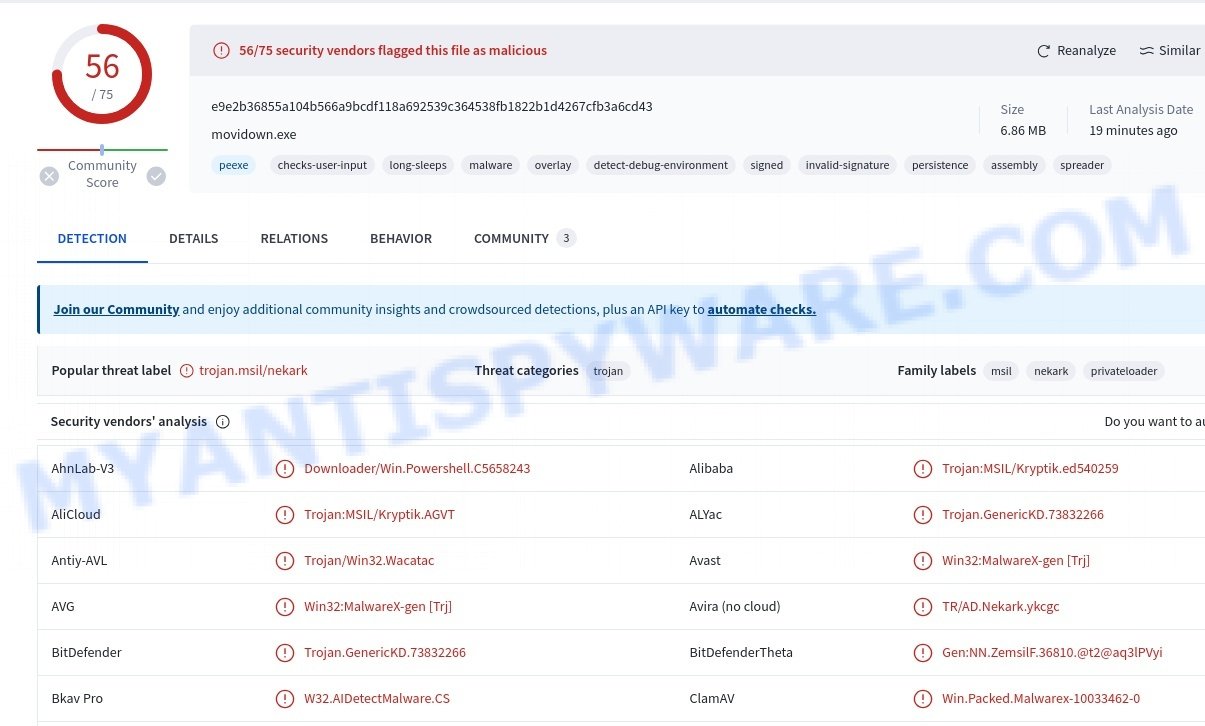The width and height of the screenshot is (1205, 726).
Task: Click the warning icon next to trojan.msil/nekark
Action: coord(187,371)
